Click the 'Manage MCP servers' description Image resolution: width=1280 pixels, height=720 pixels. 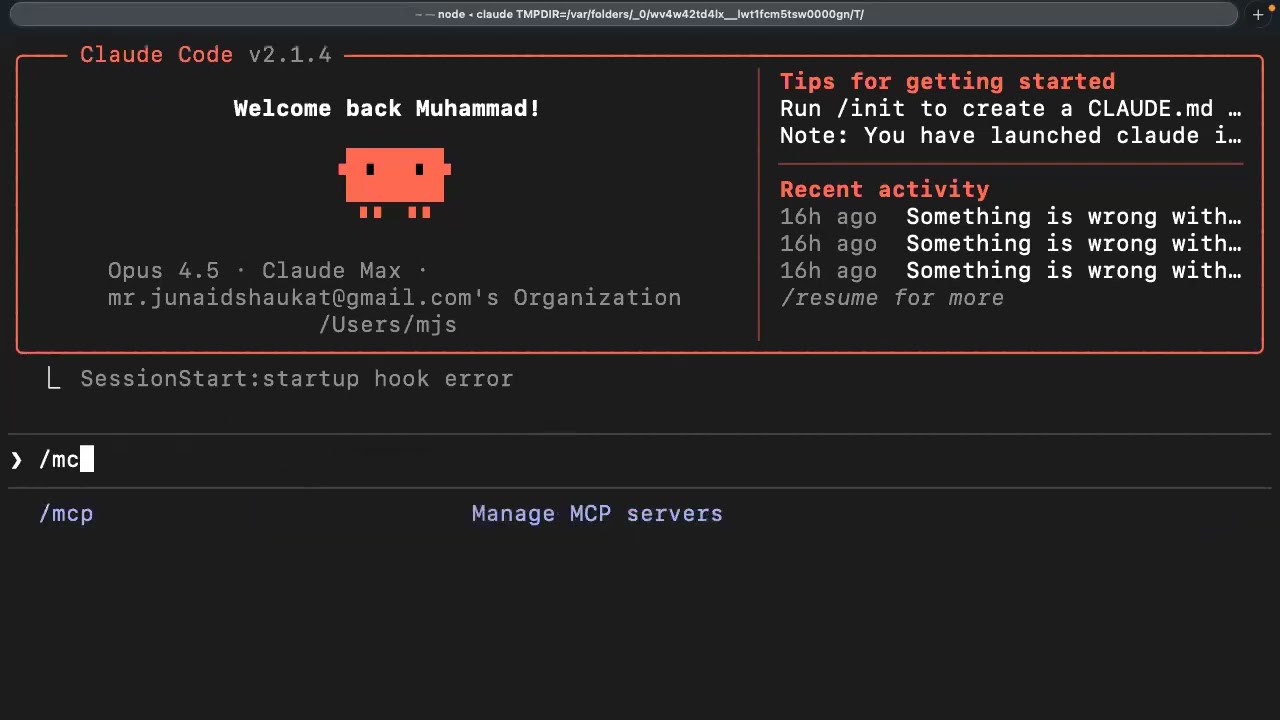pos(597,514)
